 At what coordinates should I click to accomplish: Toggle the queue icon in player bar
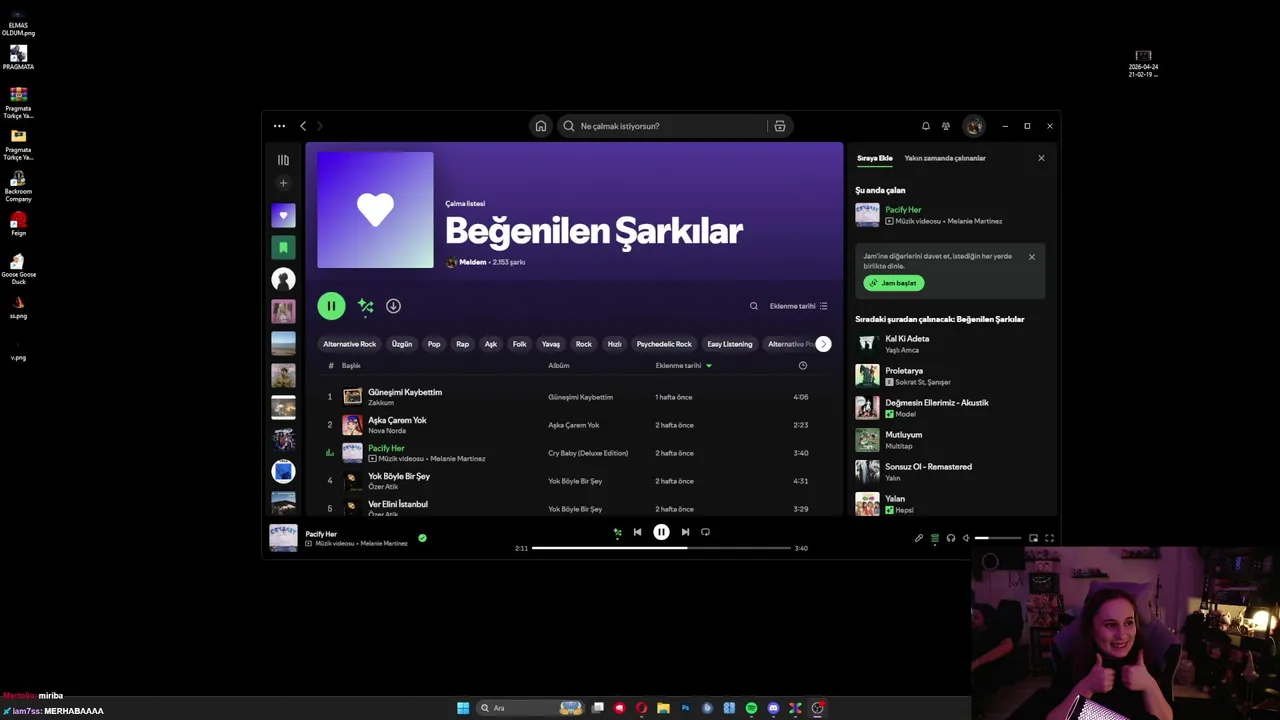point(935,538)
